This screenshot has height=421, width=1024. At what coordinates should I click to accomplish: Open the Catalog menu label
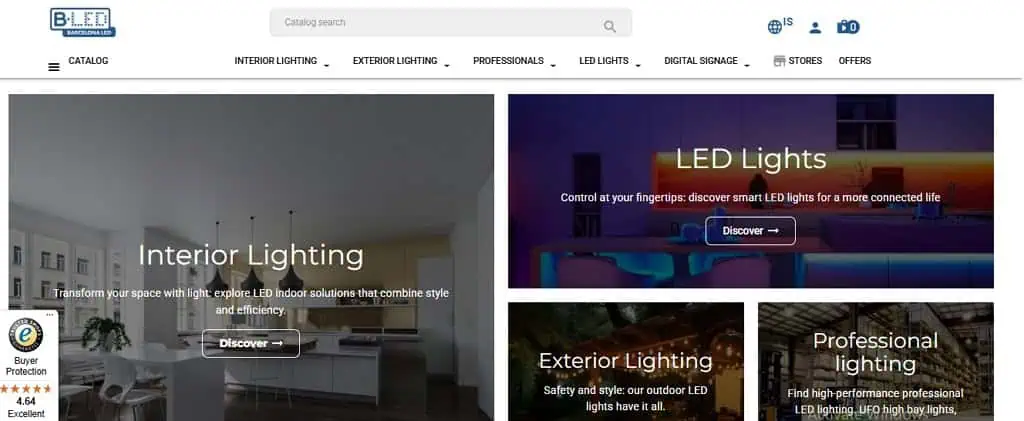pos(88,61)
